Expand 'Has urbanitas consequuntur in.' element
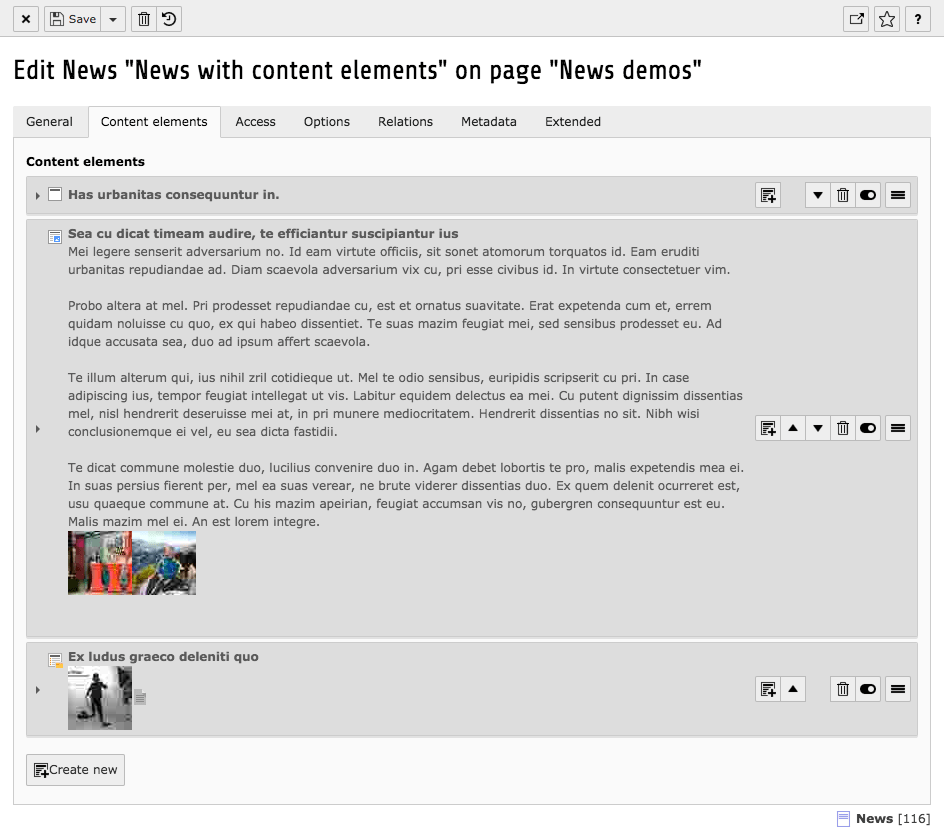Screen dimensions: 944x834 [38, 196]
